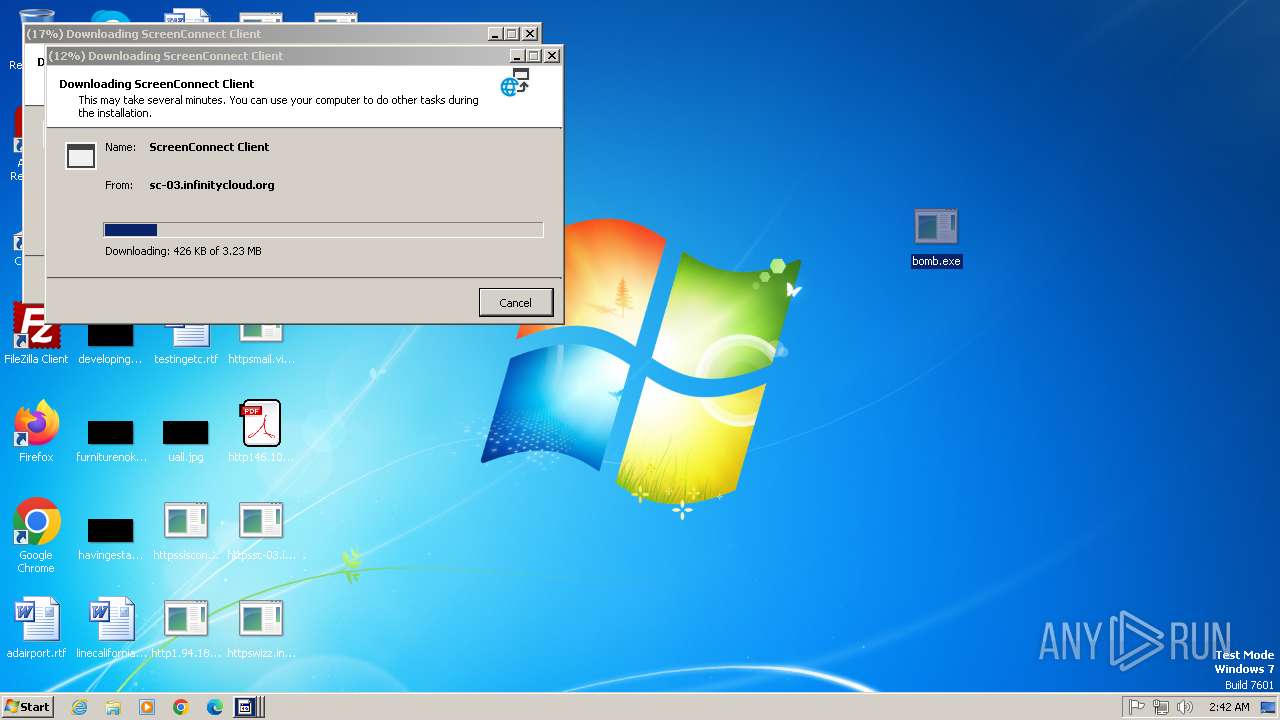The width and height of the screenshot is (1280, 720).
Task: Maximize the (12%) Downloading ScreenConnect Client window
Action: tap(534, 56)
